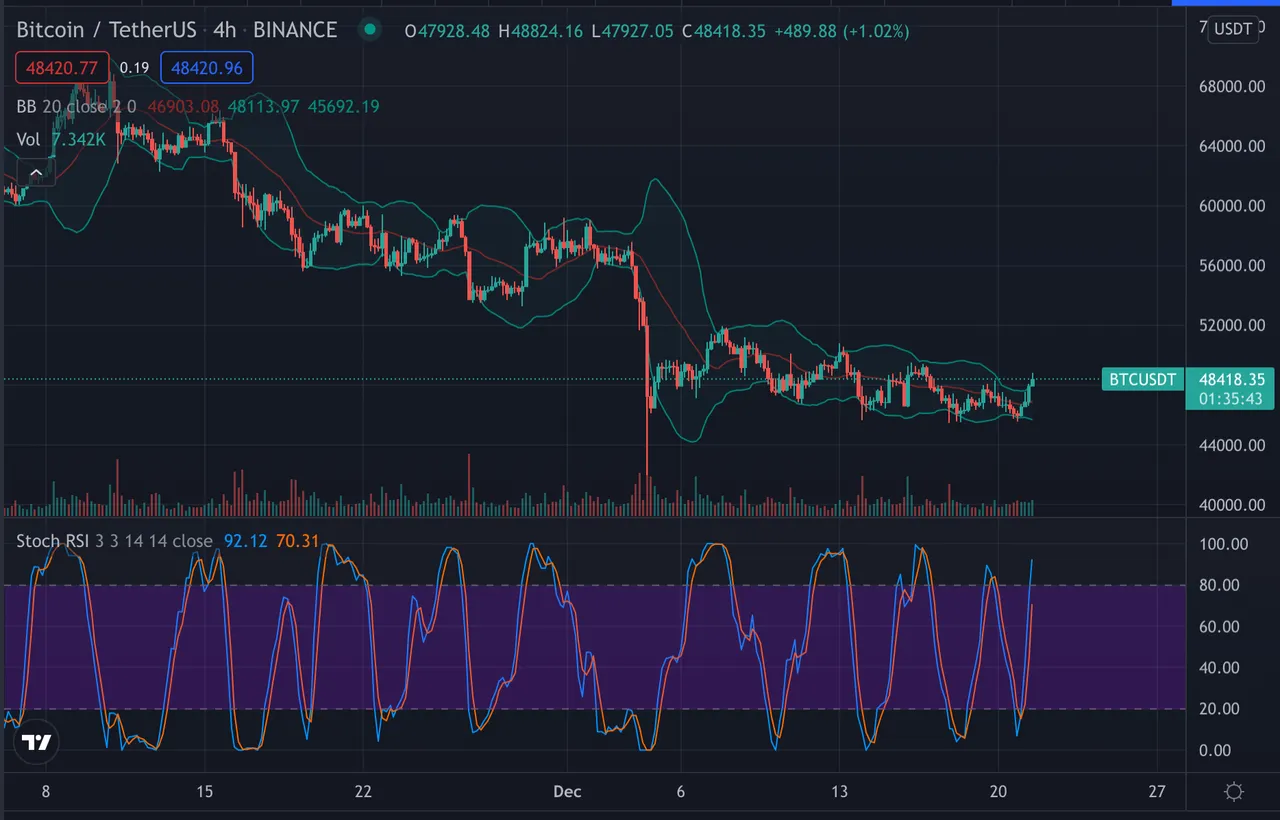This screenshot has height=820, width=1280.
Task: Click the TradingView logo watermark icon
Action: [37, 742]
